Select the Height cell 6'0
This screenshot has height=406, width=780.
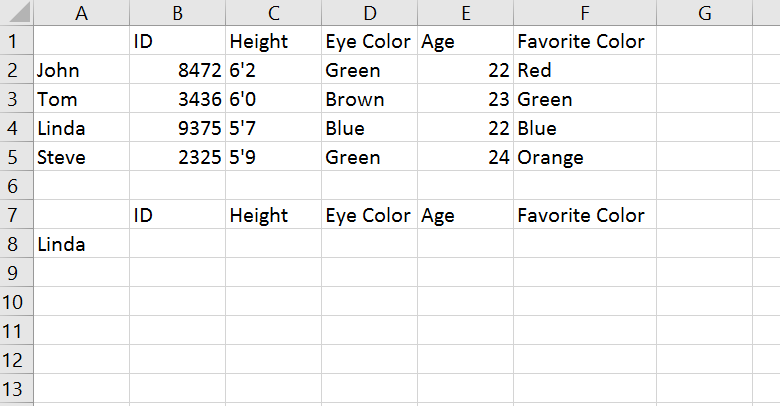point(274,99)
